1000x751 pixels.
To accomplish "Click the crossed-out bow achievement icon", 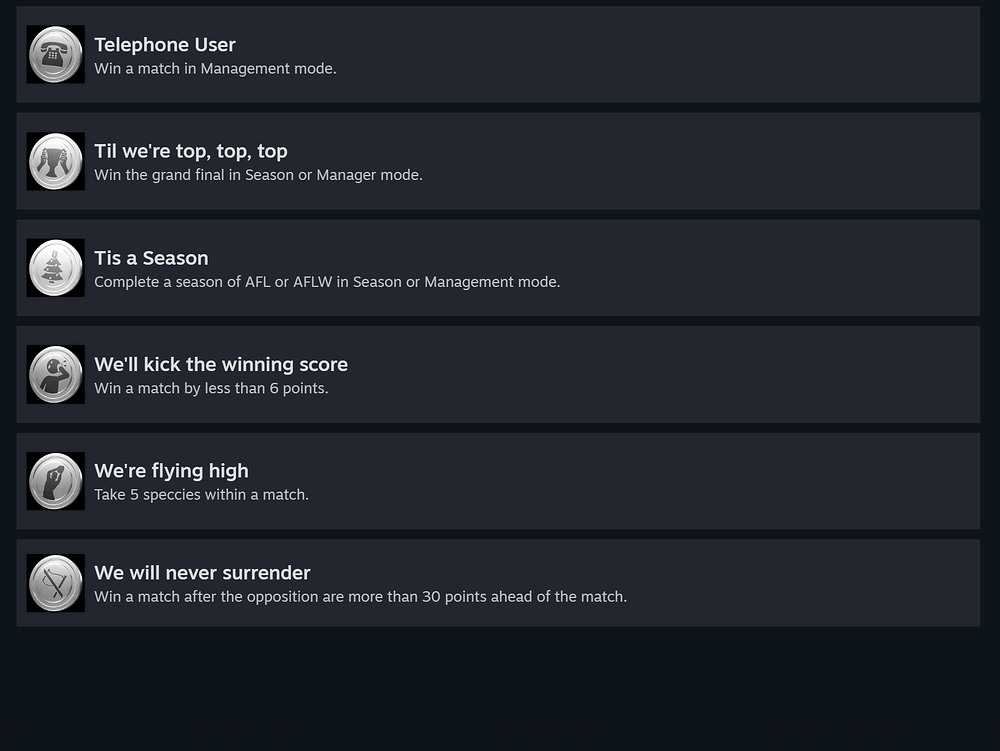I will [x=55, y=583].
